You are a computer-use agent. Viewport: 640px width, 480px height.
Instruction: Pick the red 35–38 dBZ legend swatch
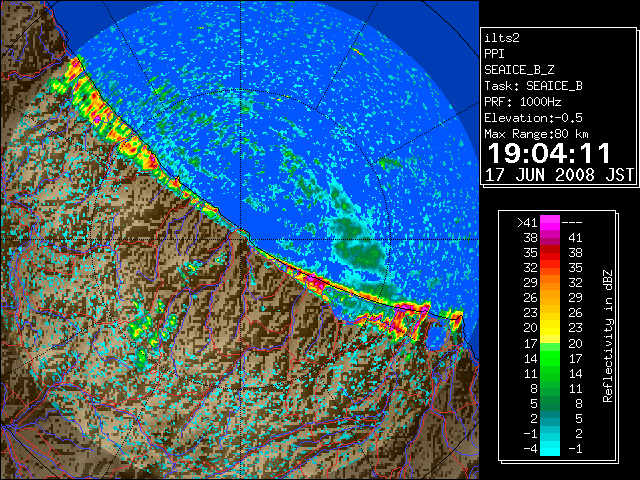coord(550,253)
